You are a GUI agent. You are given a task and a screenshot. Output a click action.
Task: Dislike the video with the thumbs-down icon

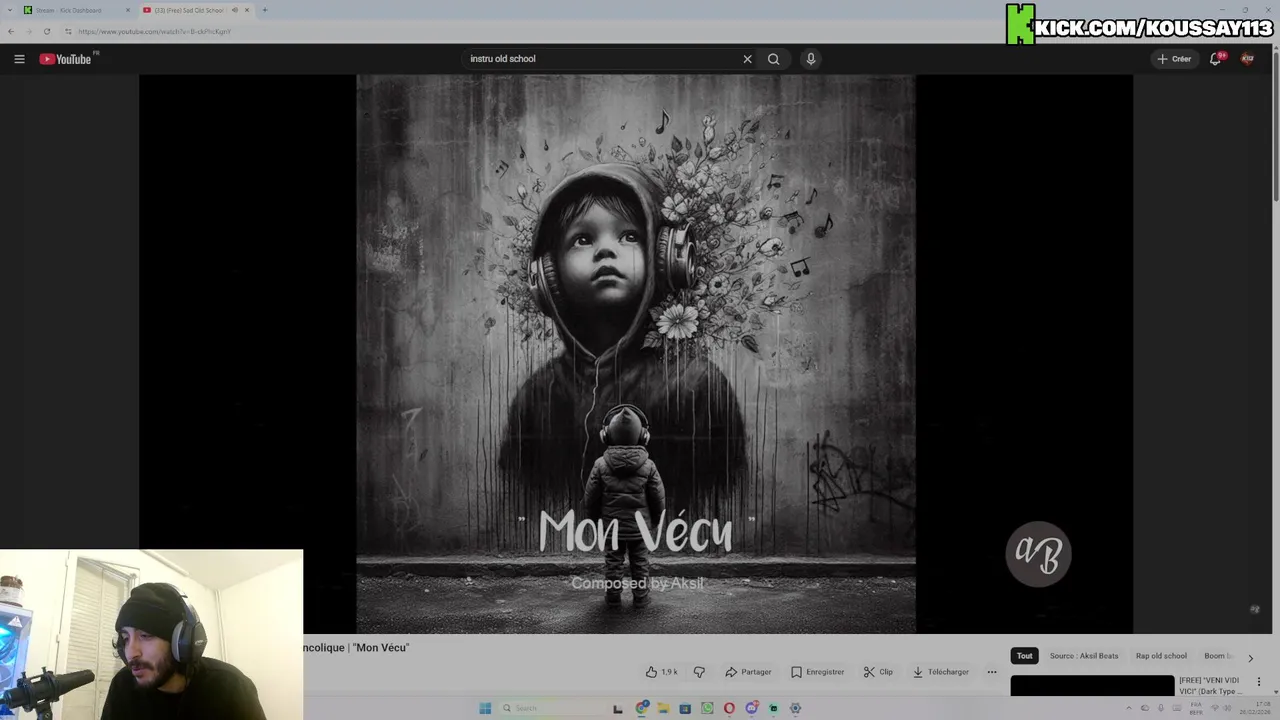(699, 672)
